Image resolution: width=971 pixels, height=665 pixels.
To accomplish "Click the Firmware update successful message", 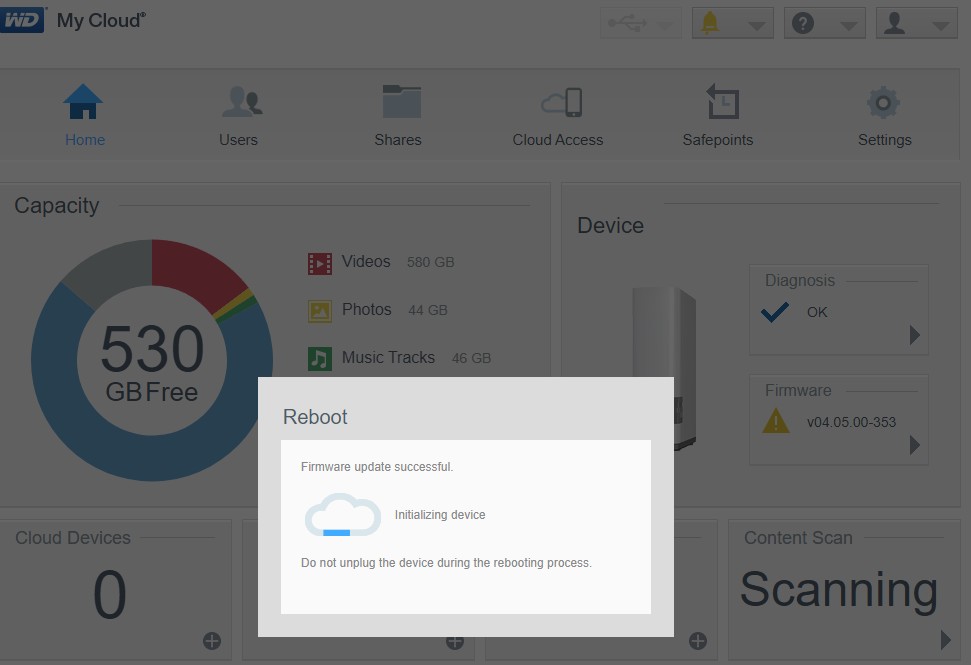I will (x=377, y=467).
